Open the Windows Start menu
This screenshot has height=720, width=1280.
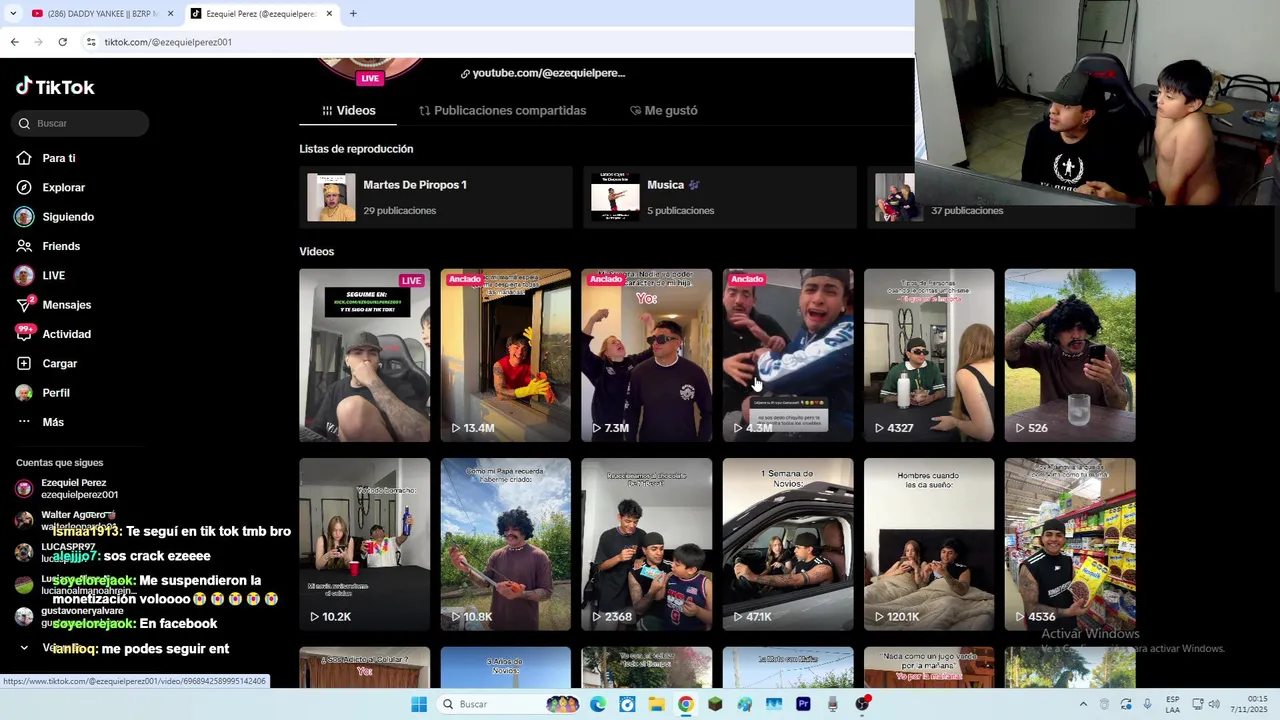pyautogui.click(x=419, y=704)
